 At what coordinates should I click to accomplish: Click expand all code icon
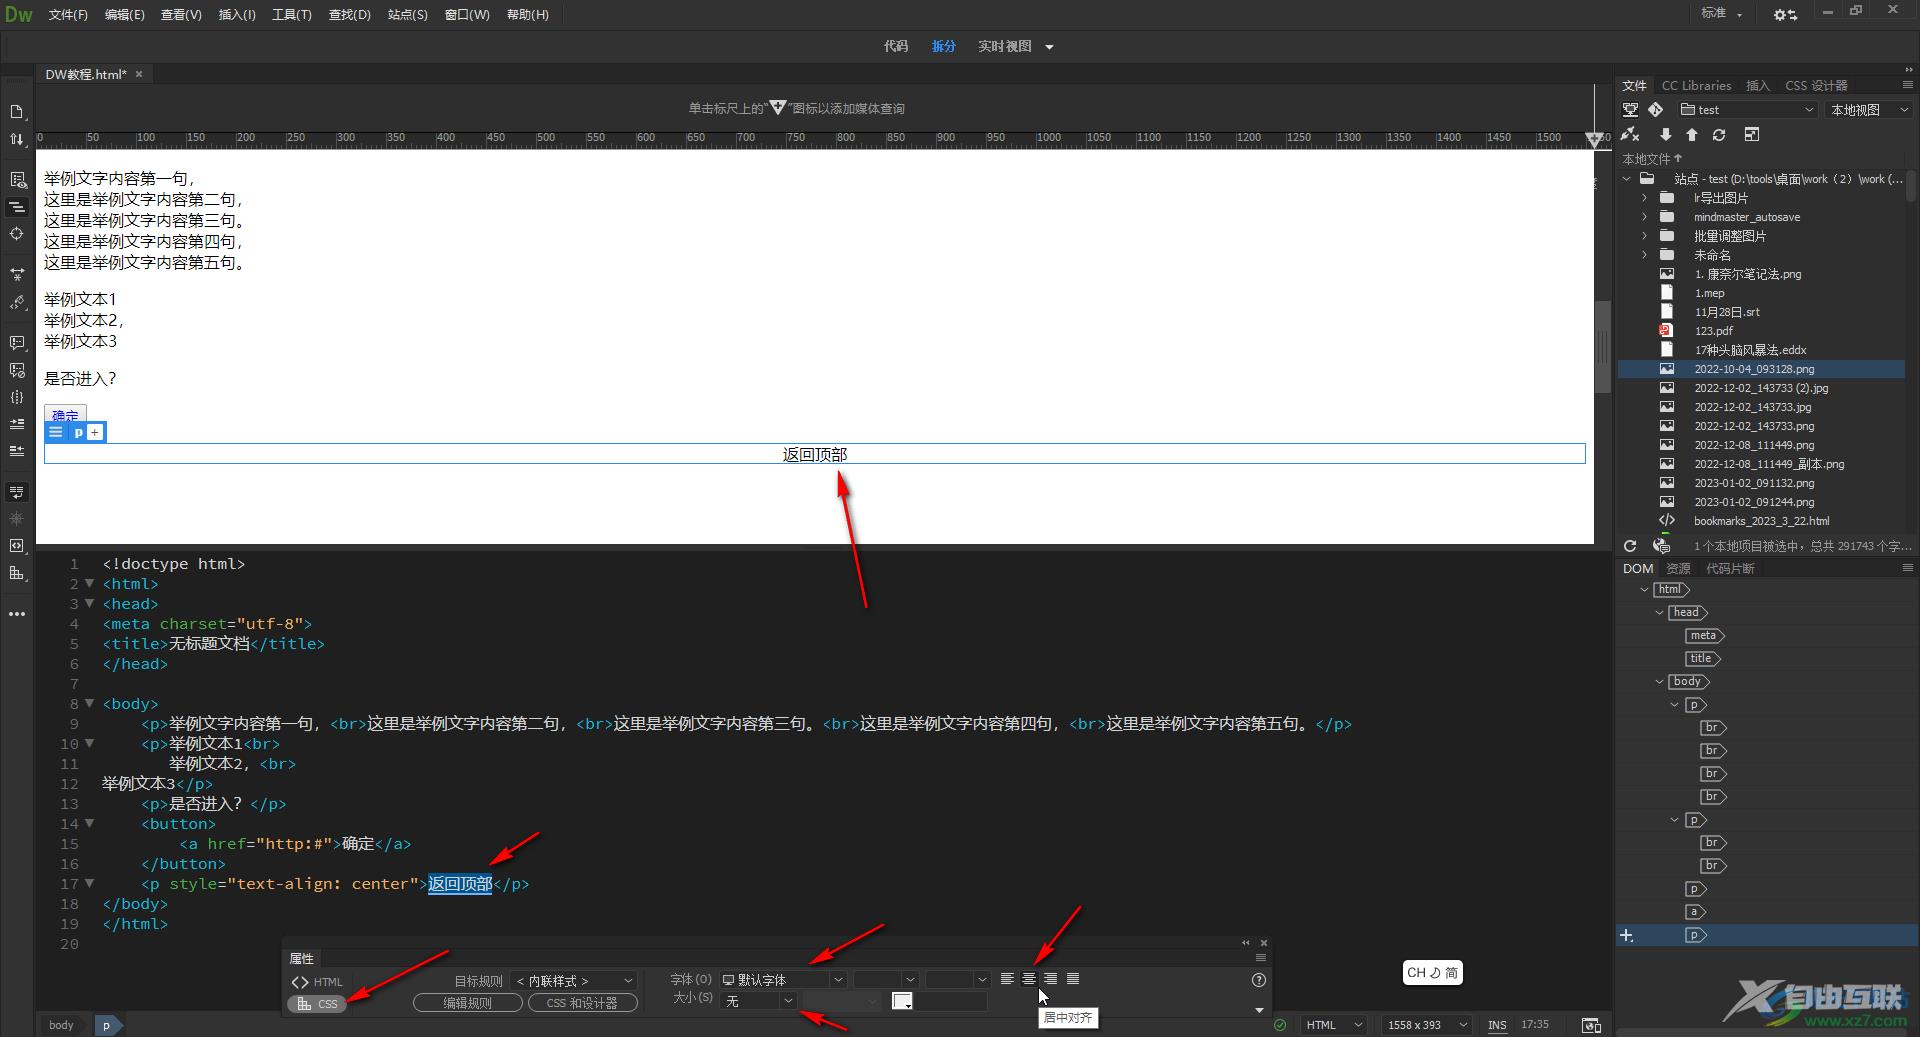tap(17, 274)
